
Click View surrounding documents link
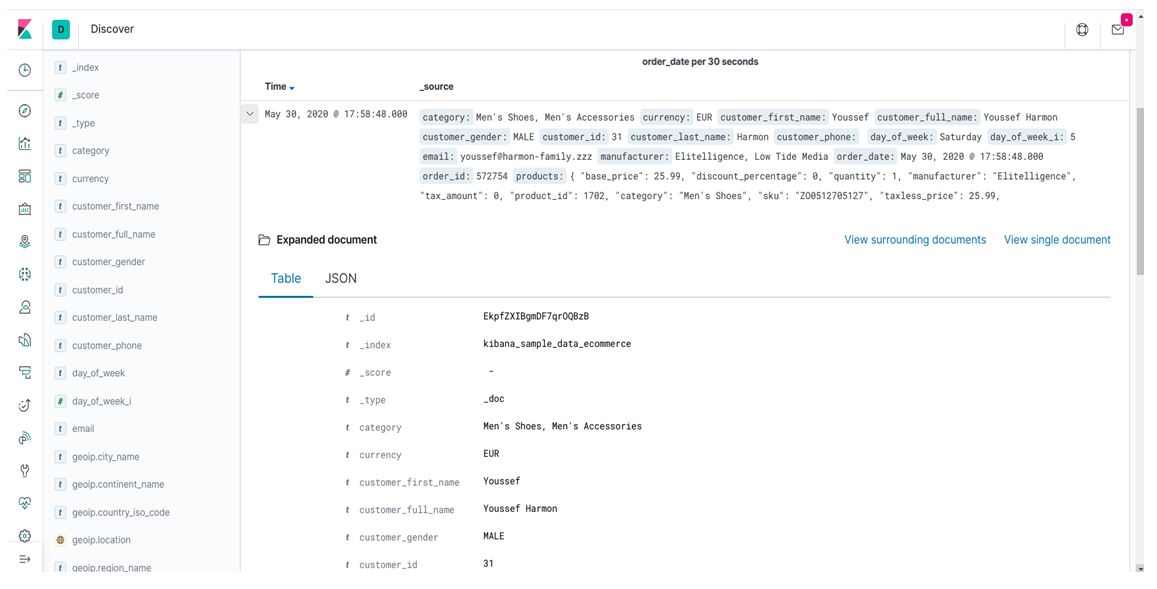click(915, 240)
